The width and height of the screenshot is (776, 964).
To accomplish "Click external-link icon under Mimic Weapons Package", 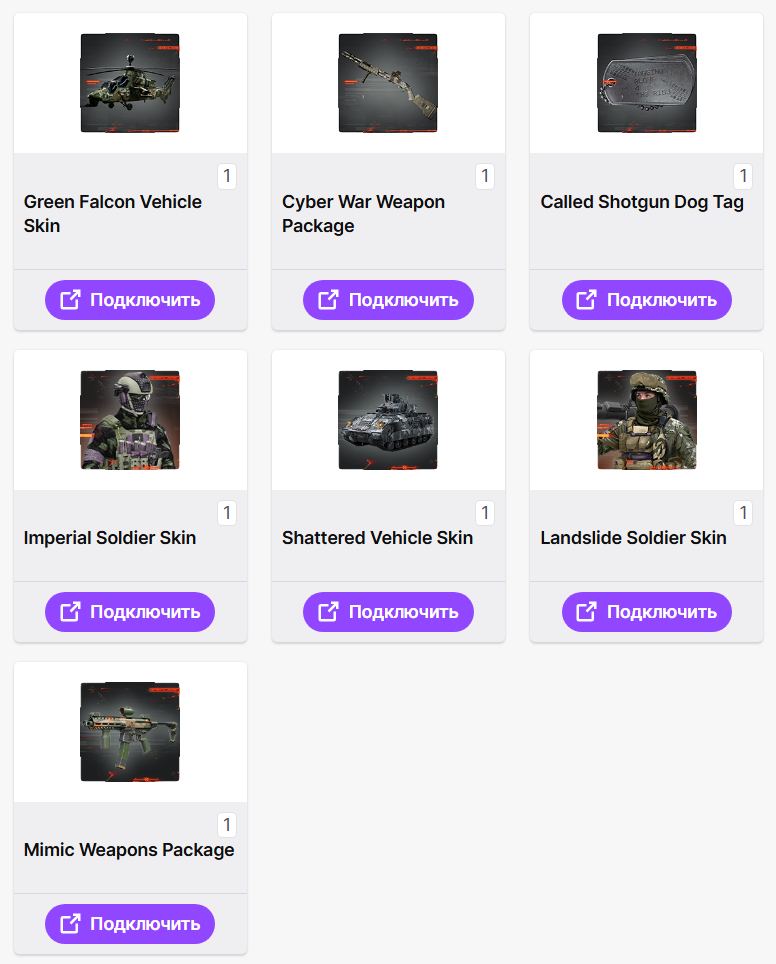I will 71,924.
